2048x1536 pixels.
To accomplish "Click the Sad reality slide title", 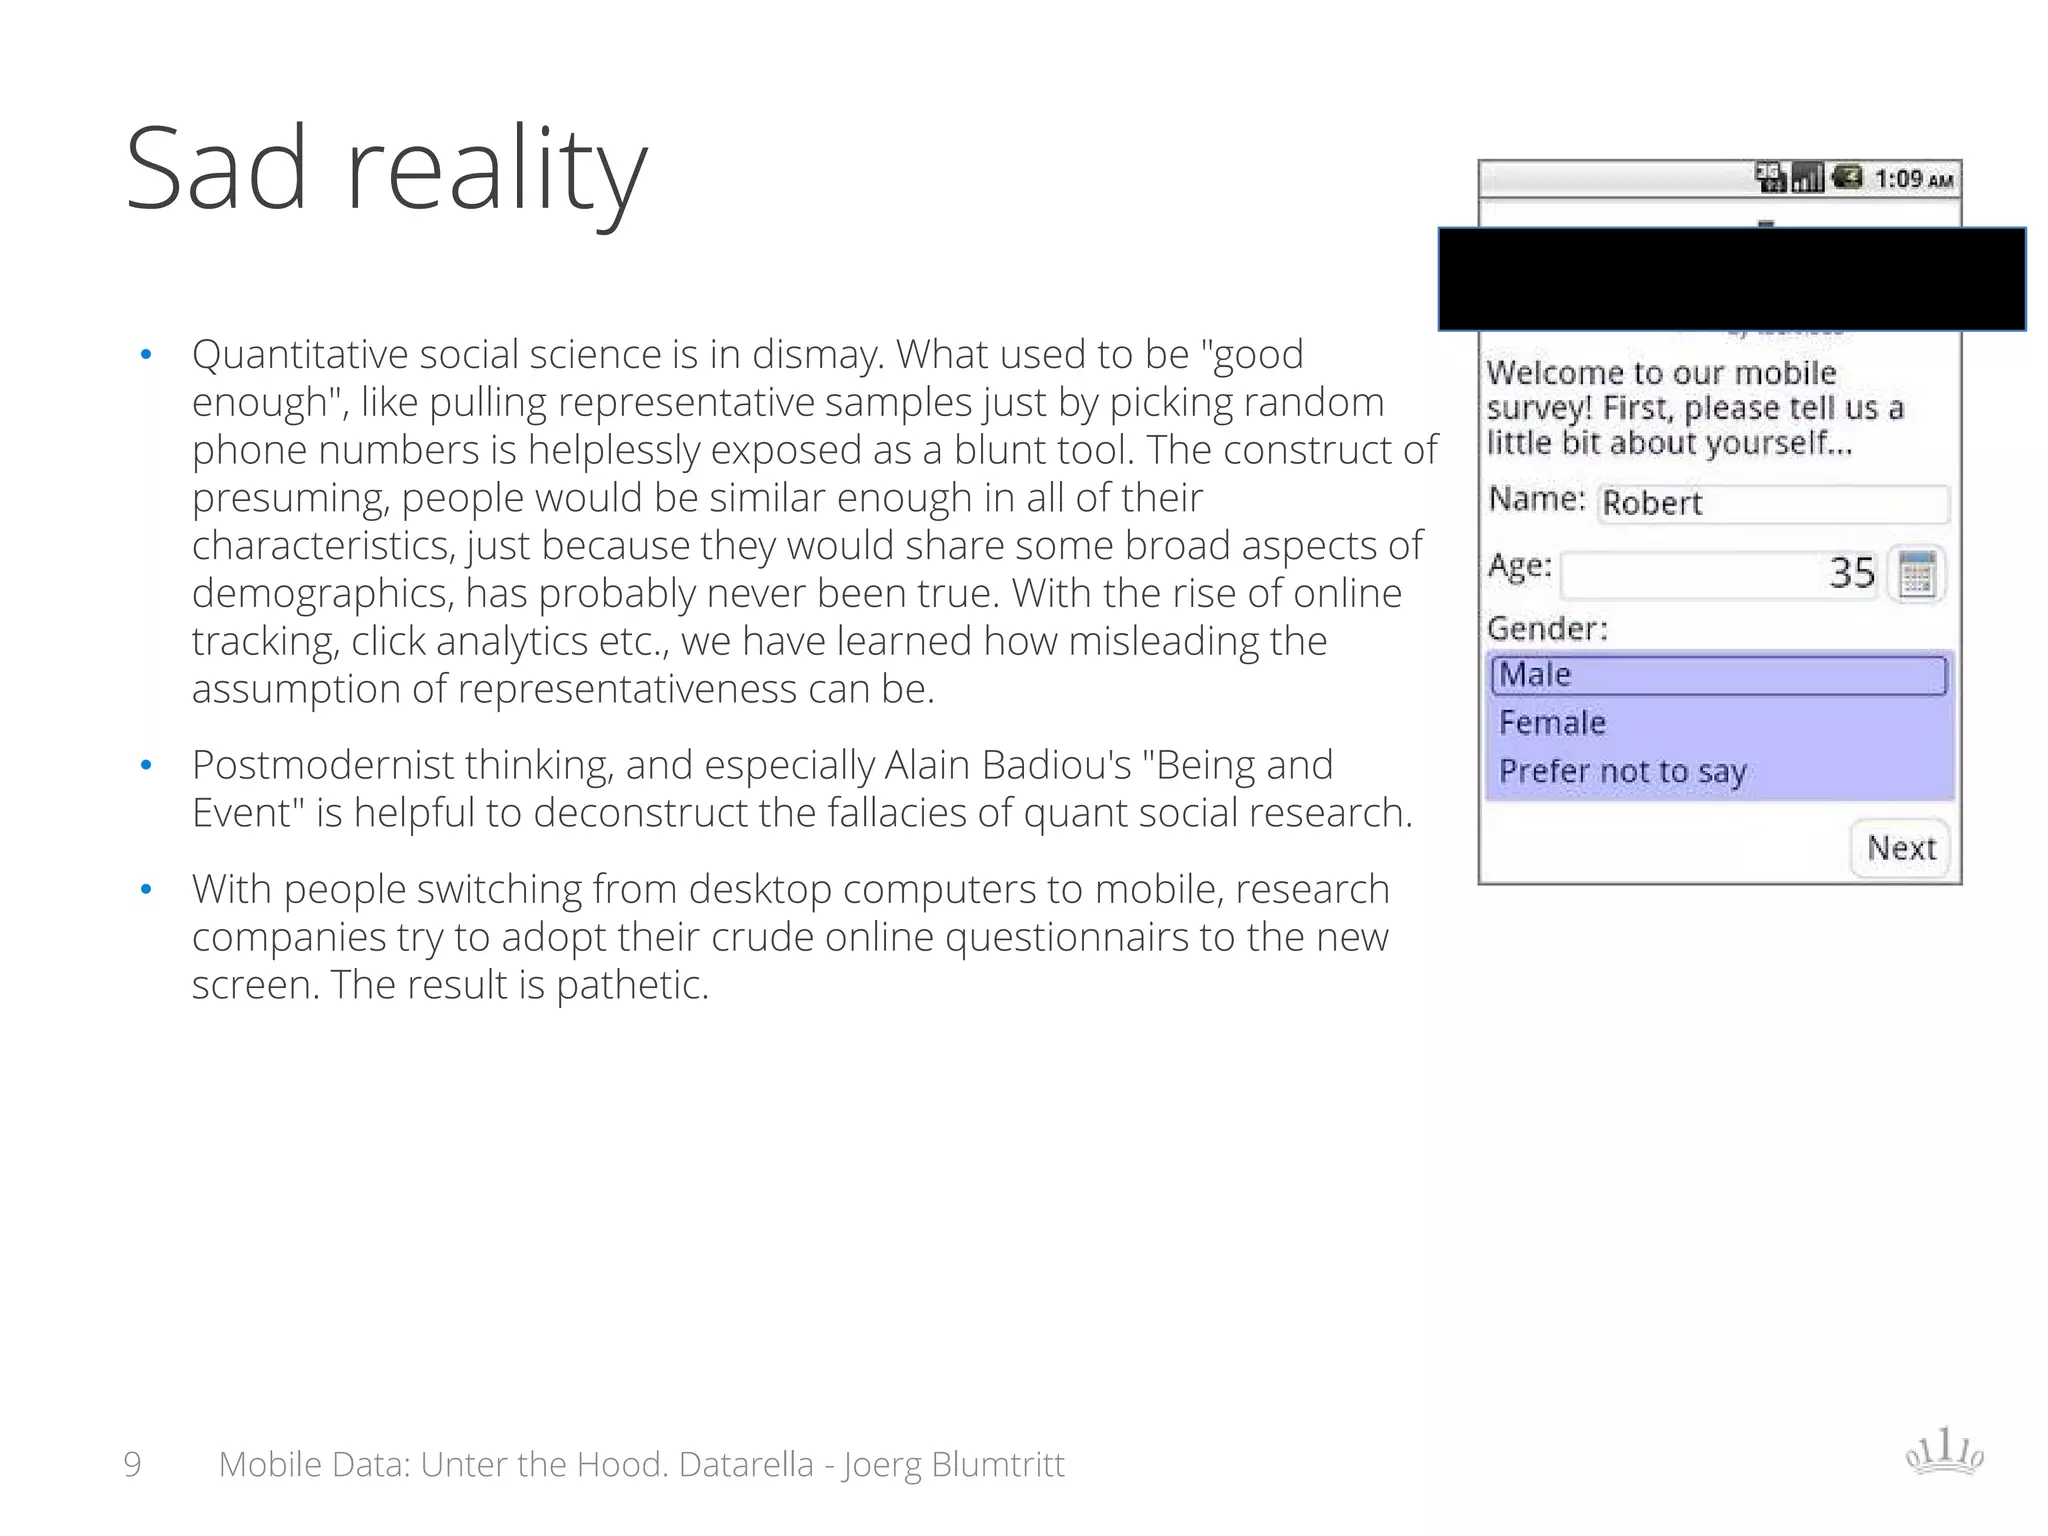I will (387, 168).
